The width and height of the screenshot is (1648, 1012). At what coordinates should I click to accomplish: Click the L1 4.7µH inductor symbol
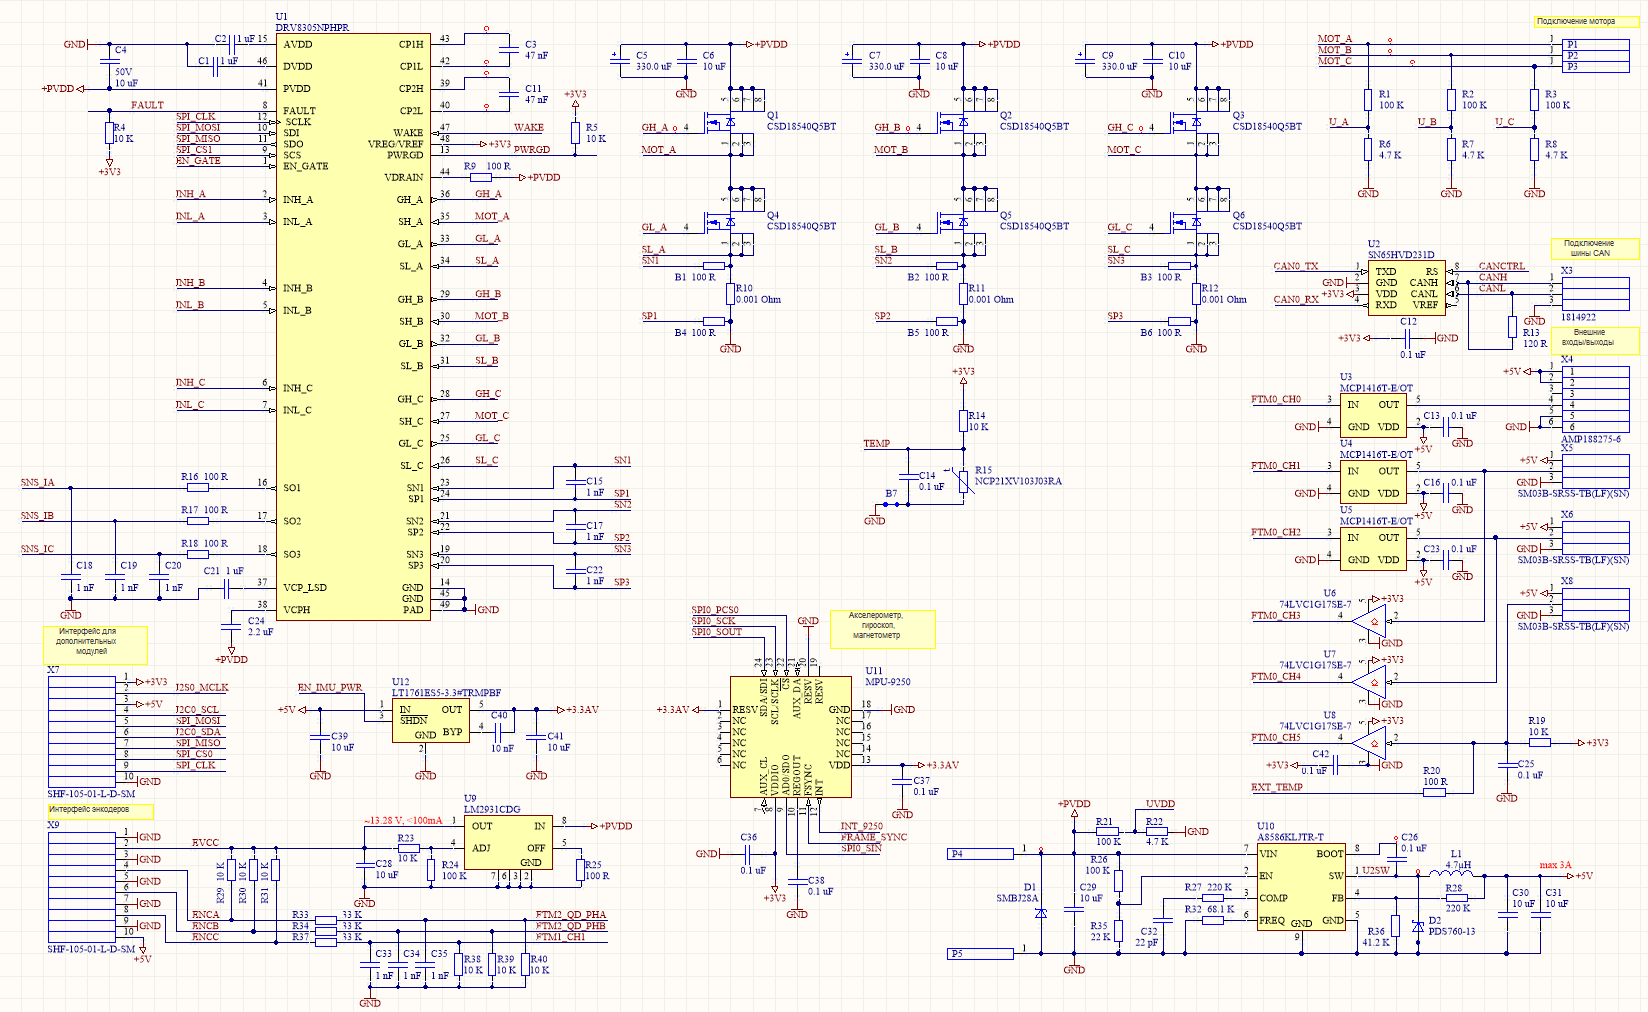point(1451,875)
